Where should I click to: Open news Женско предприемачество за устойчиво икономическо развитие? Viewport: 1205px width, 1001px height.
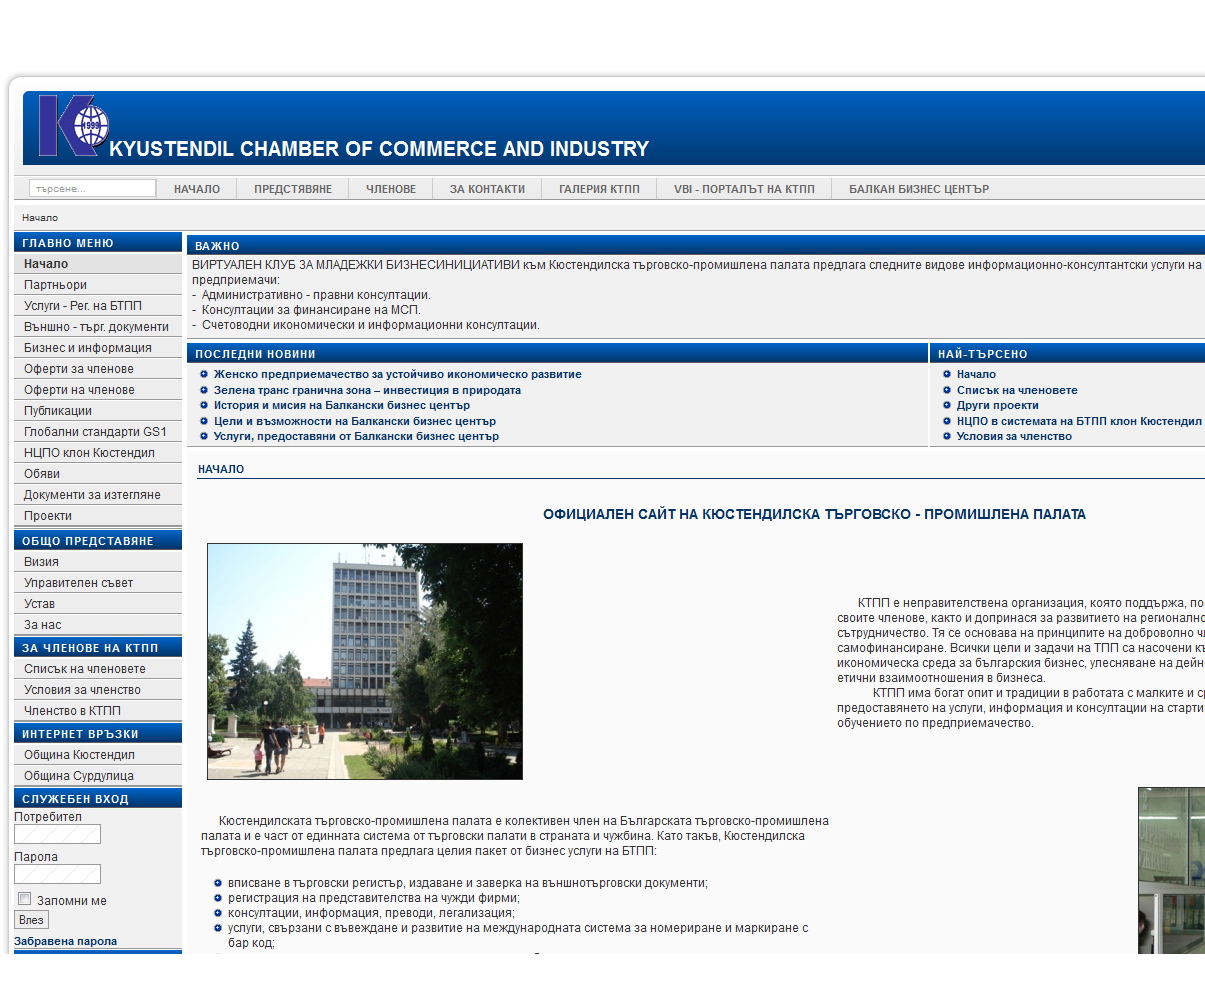coord(397,374)
